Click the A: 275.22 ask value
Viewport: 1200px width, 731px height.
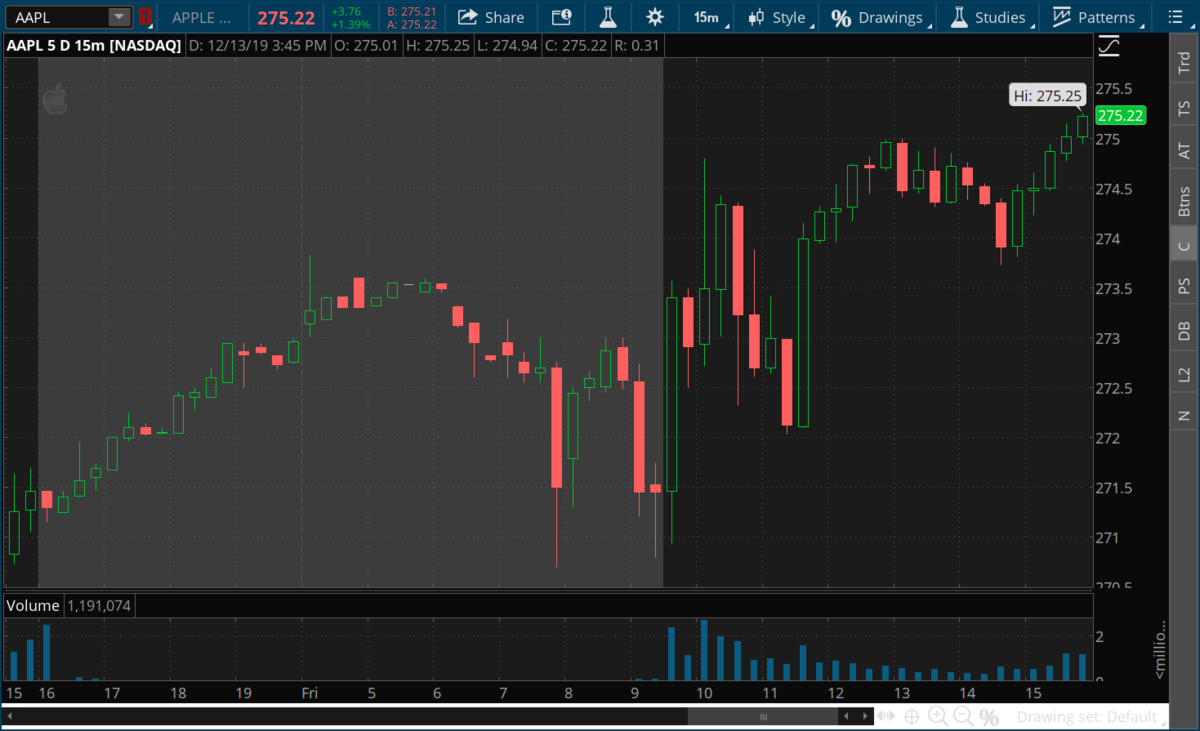coord(412,24)
